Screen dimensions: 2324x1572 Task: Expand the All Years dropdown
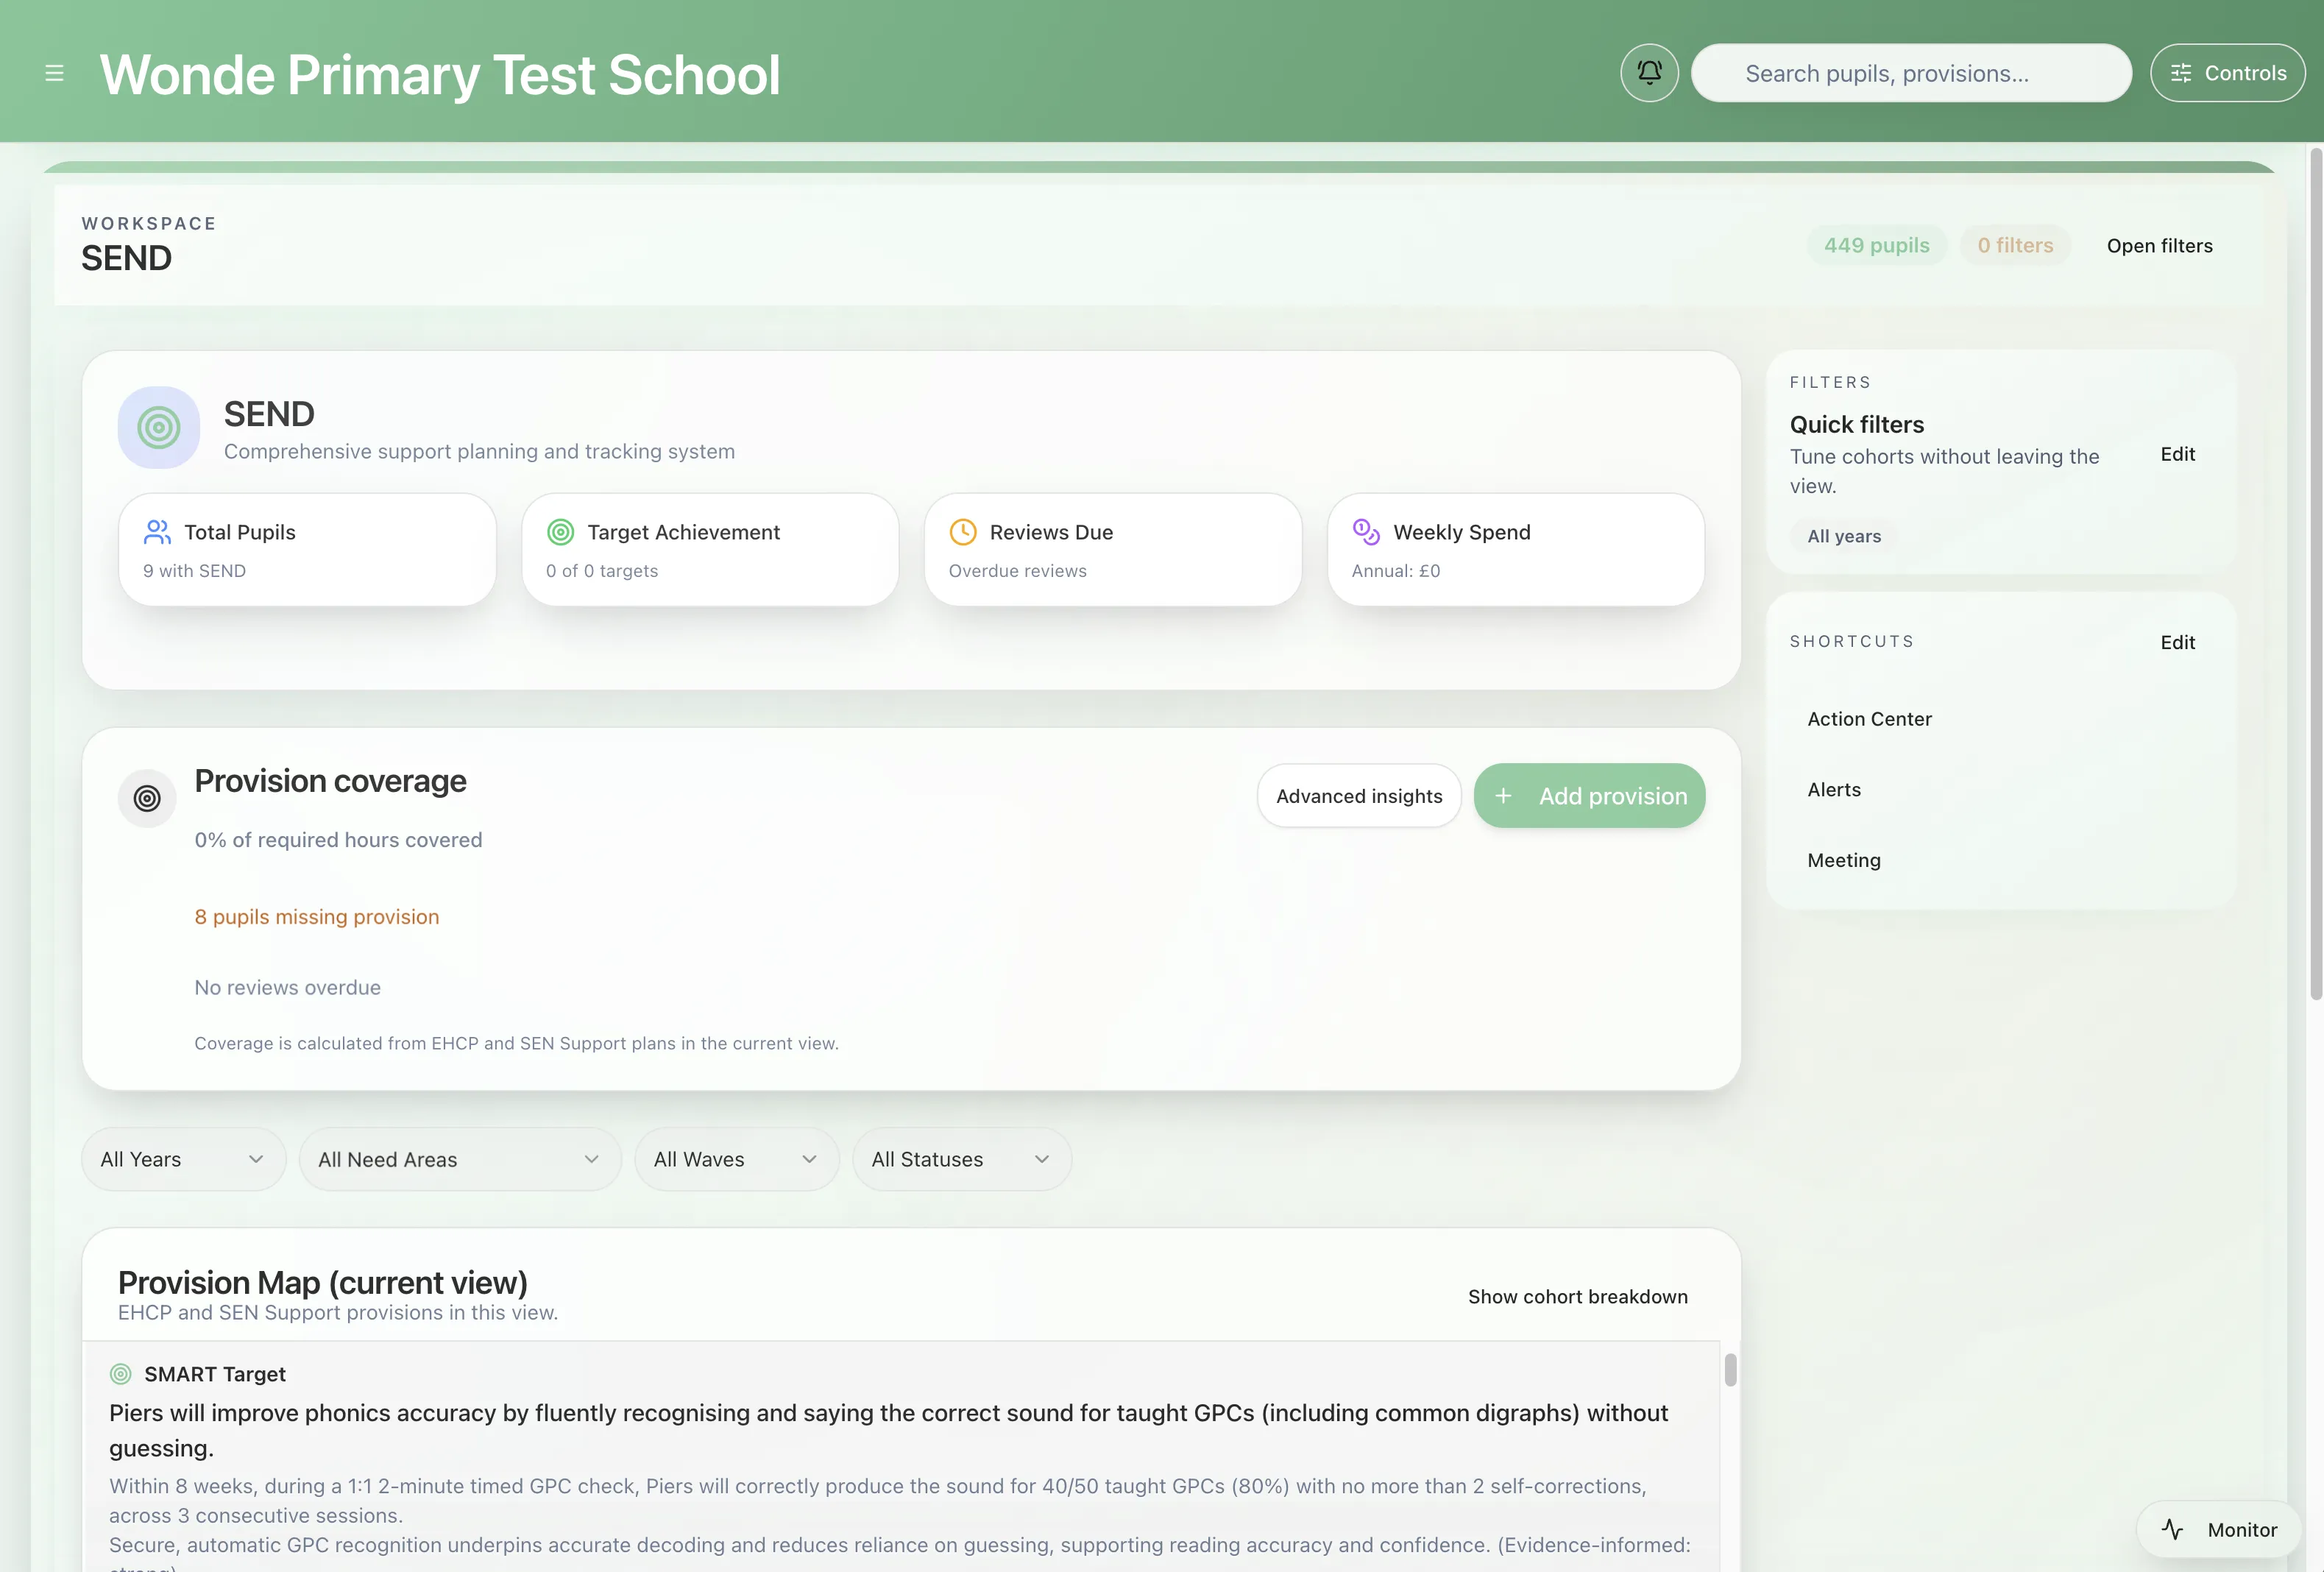(x=183, y=1159)
